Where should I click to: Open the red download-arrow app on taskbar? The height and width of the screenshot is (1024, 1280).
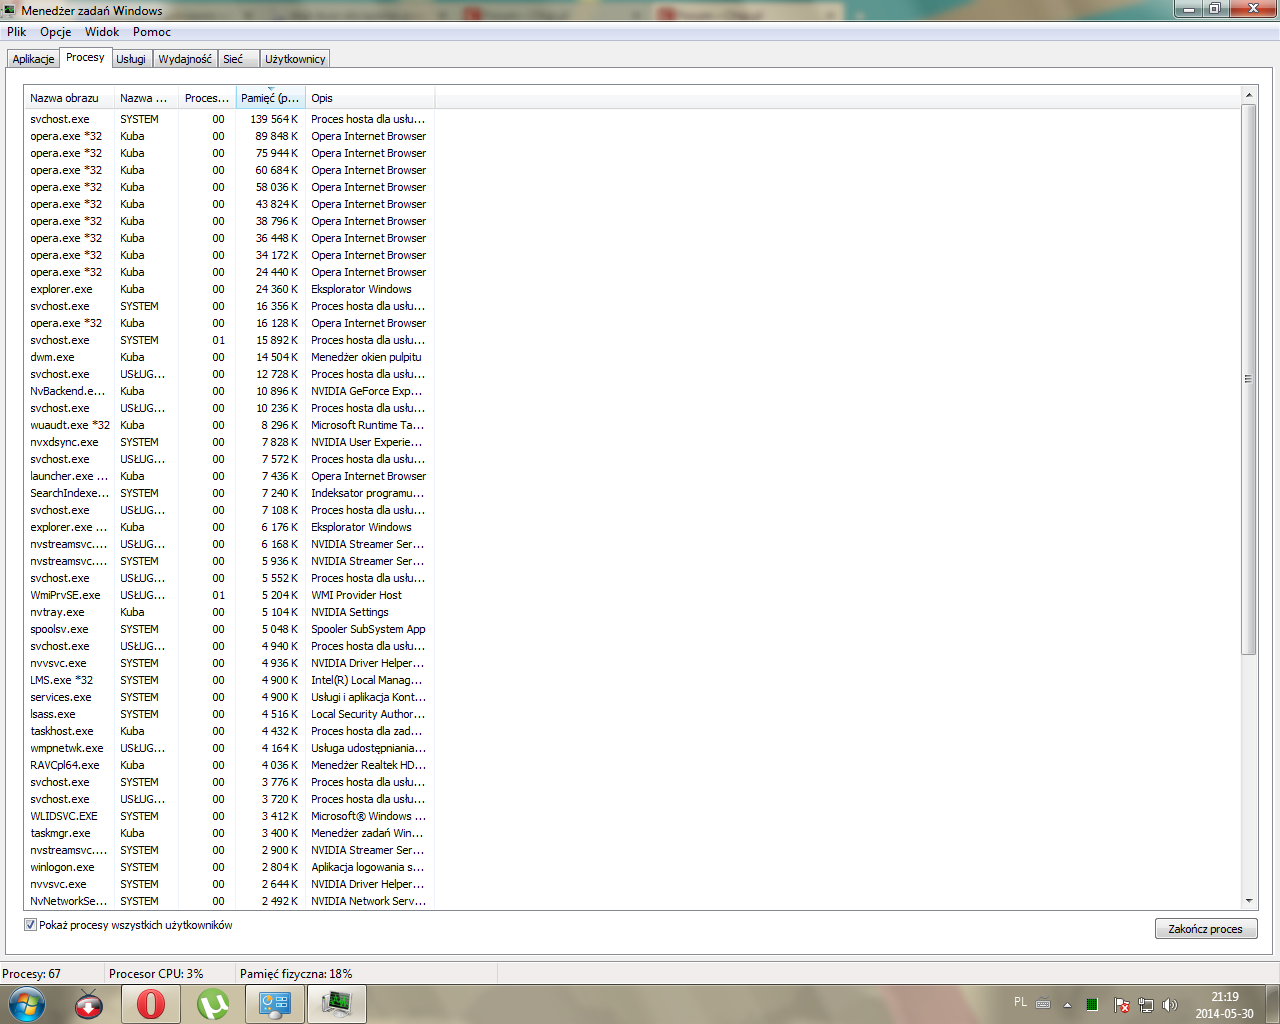(89, 1004)
